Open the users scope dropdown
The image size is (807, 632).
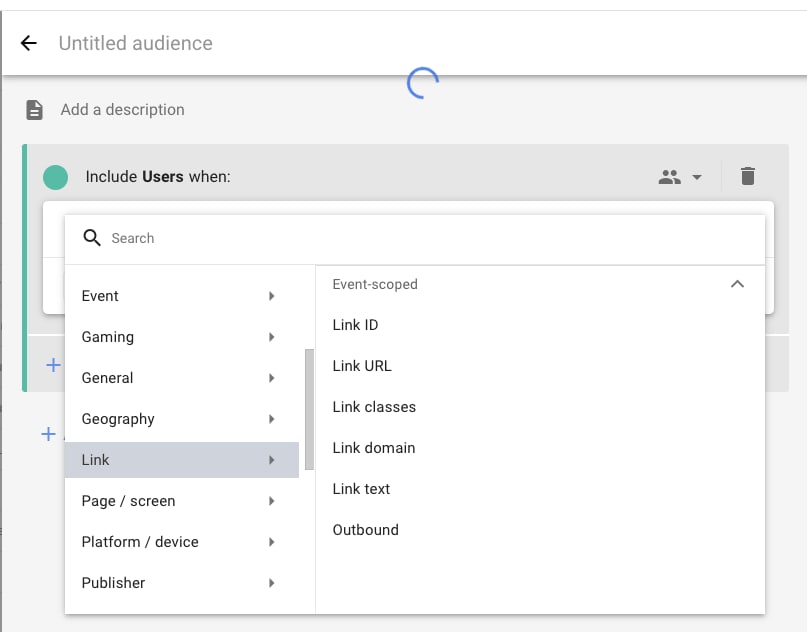coord(680,177)
